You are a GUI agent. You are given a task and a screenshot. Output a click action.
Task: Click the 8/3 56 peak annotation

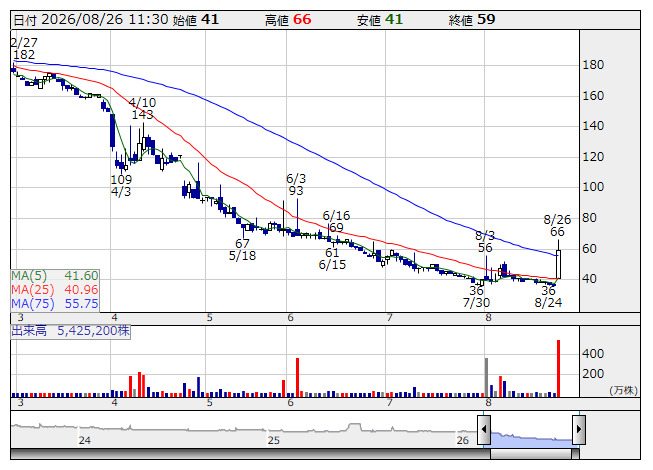[x=485, y=242]
